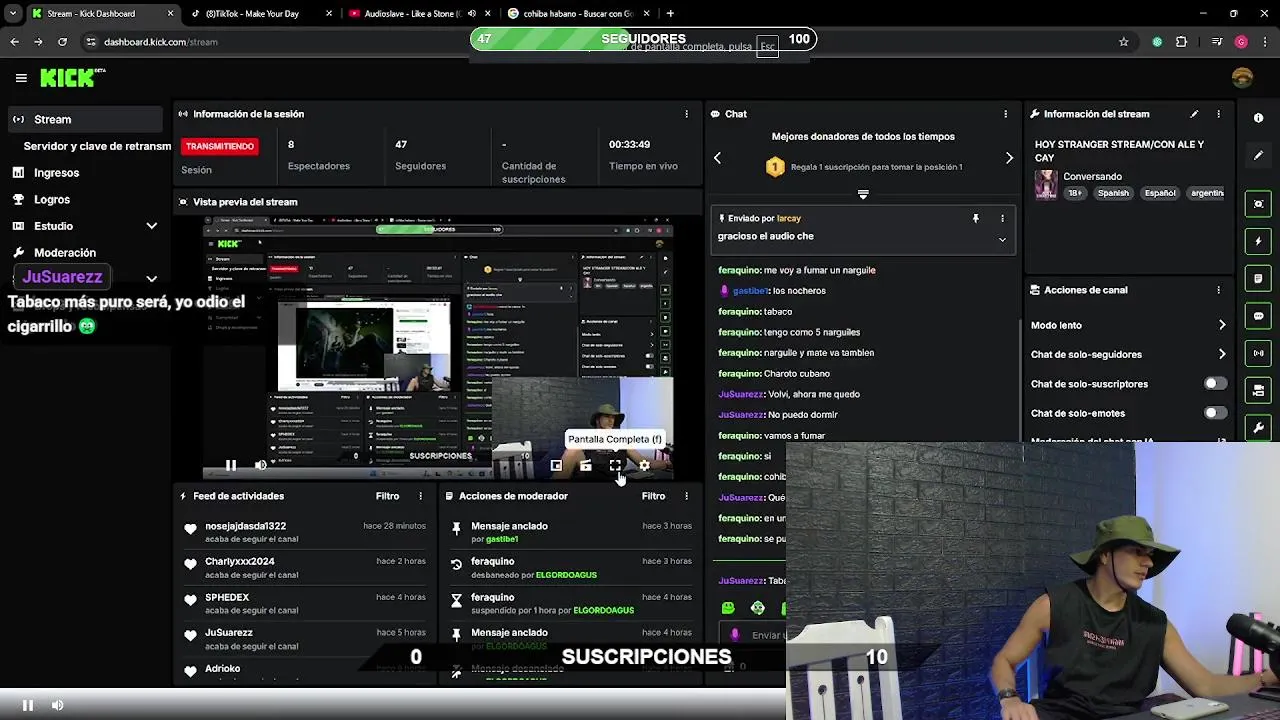
Task: Expand the pinned message chevron
Action: point(1002,239)
